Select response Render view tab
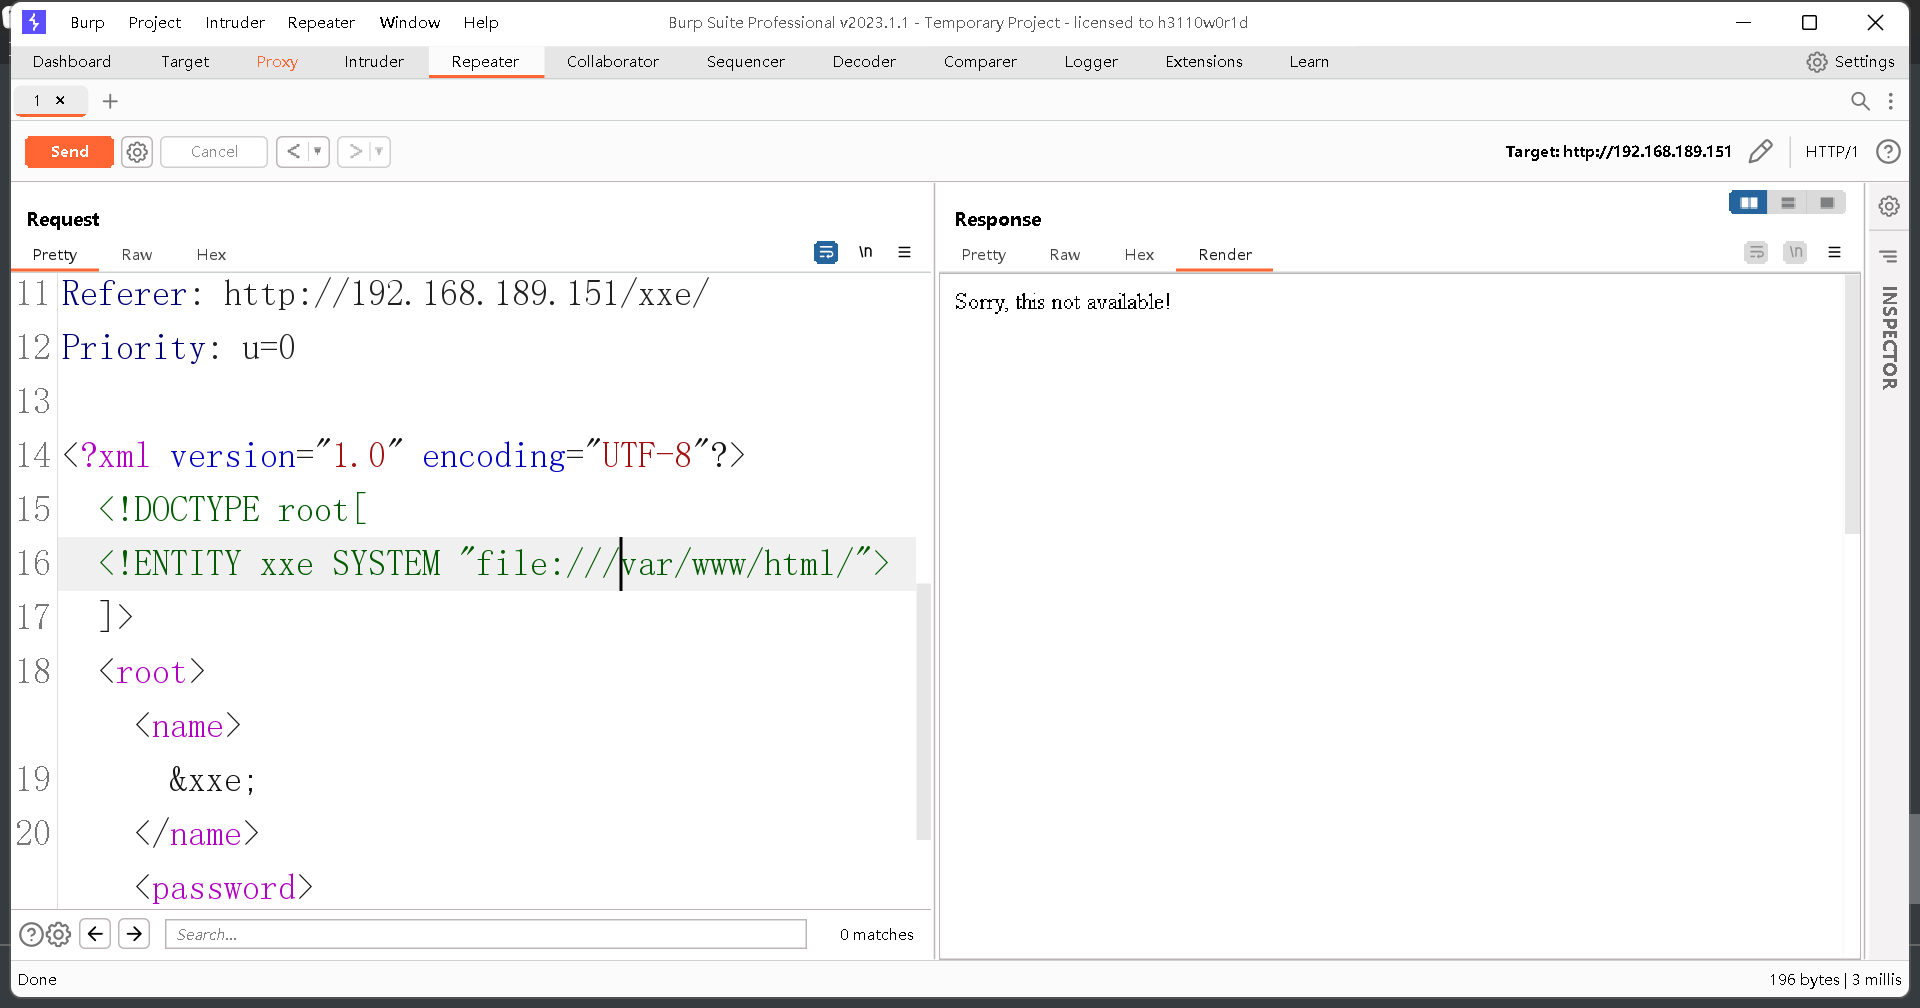Image resolution: width=1920 pixels, height=1008 pixels. (x=1225, y=255)
